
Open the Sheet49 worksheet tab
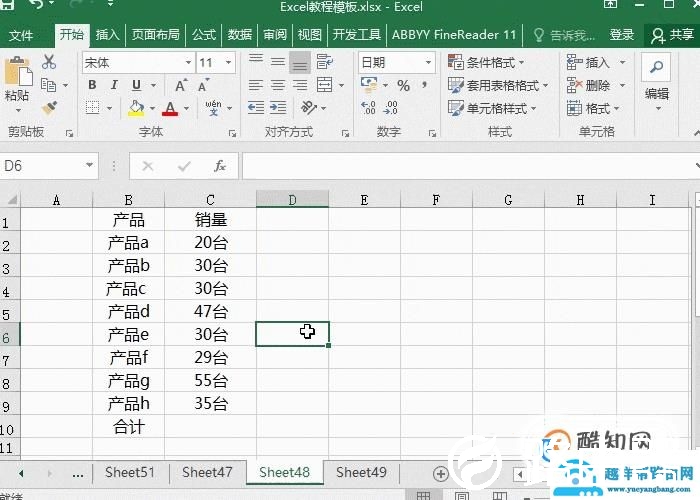[361, 472]
